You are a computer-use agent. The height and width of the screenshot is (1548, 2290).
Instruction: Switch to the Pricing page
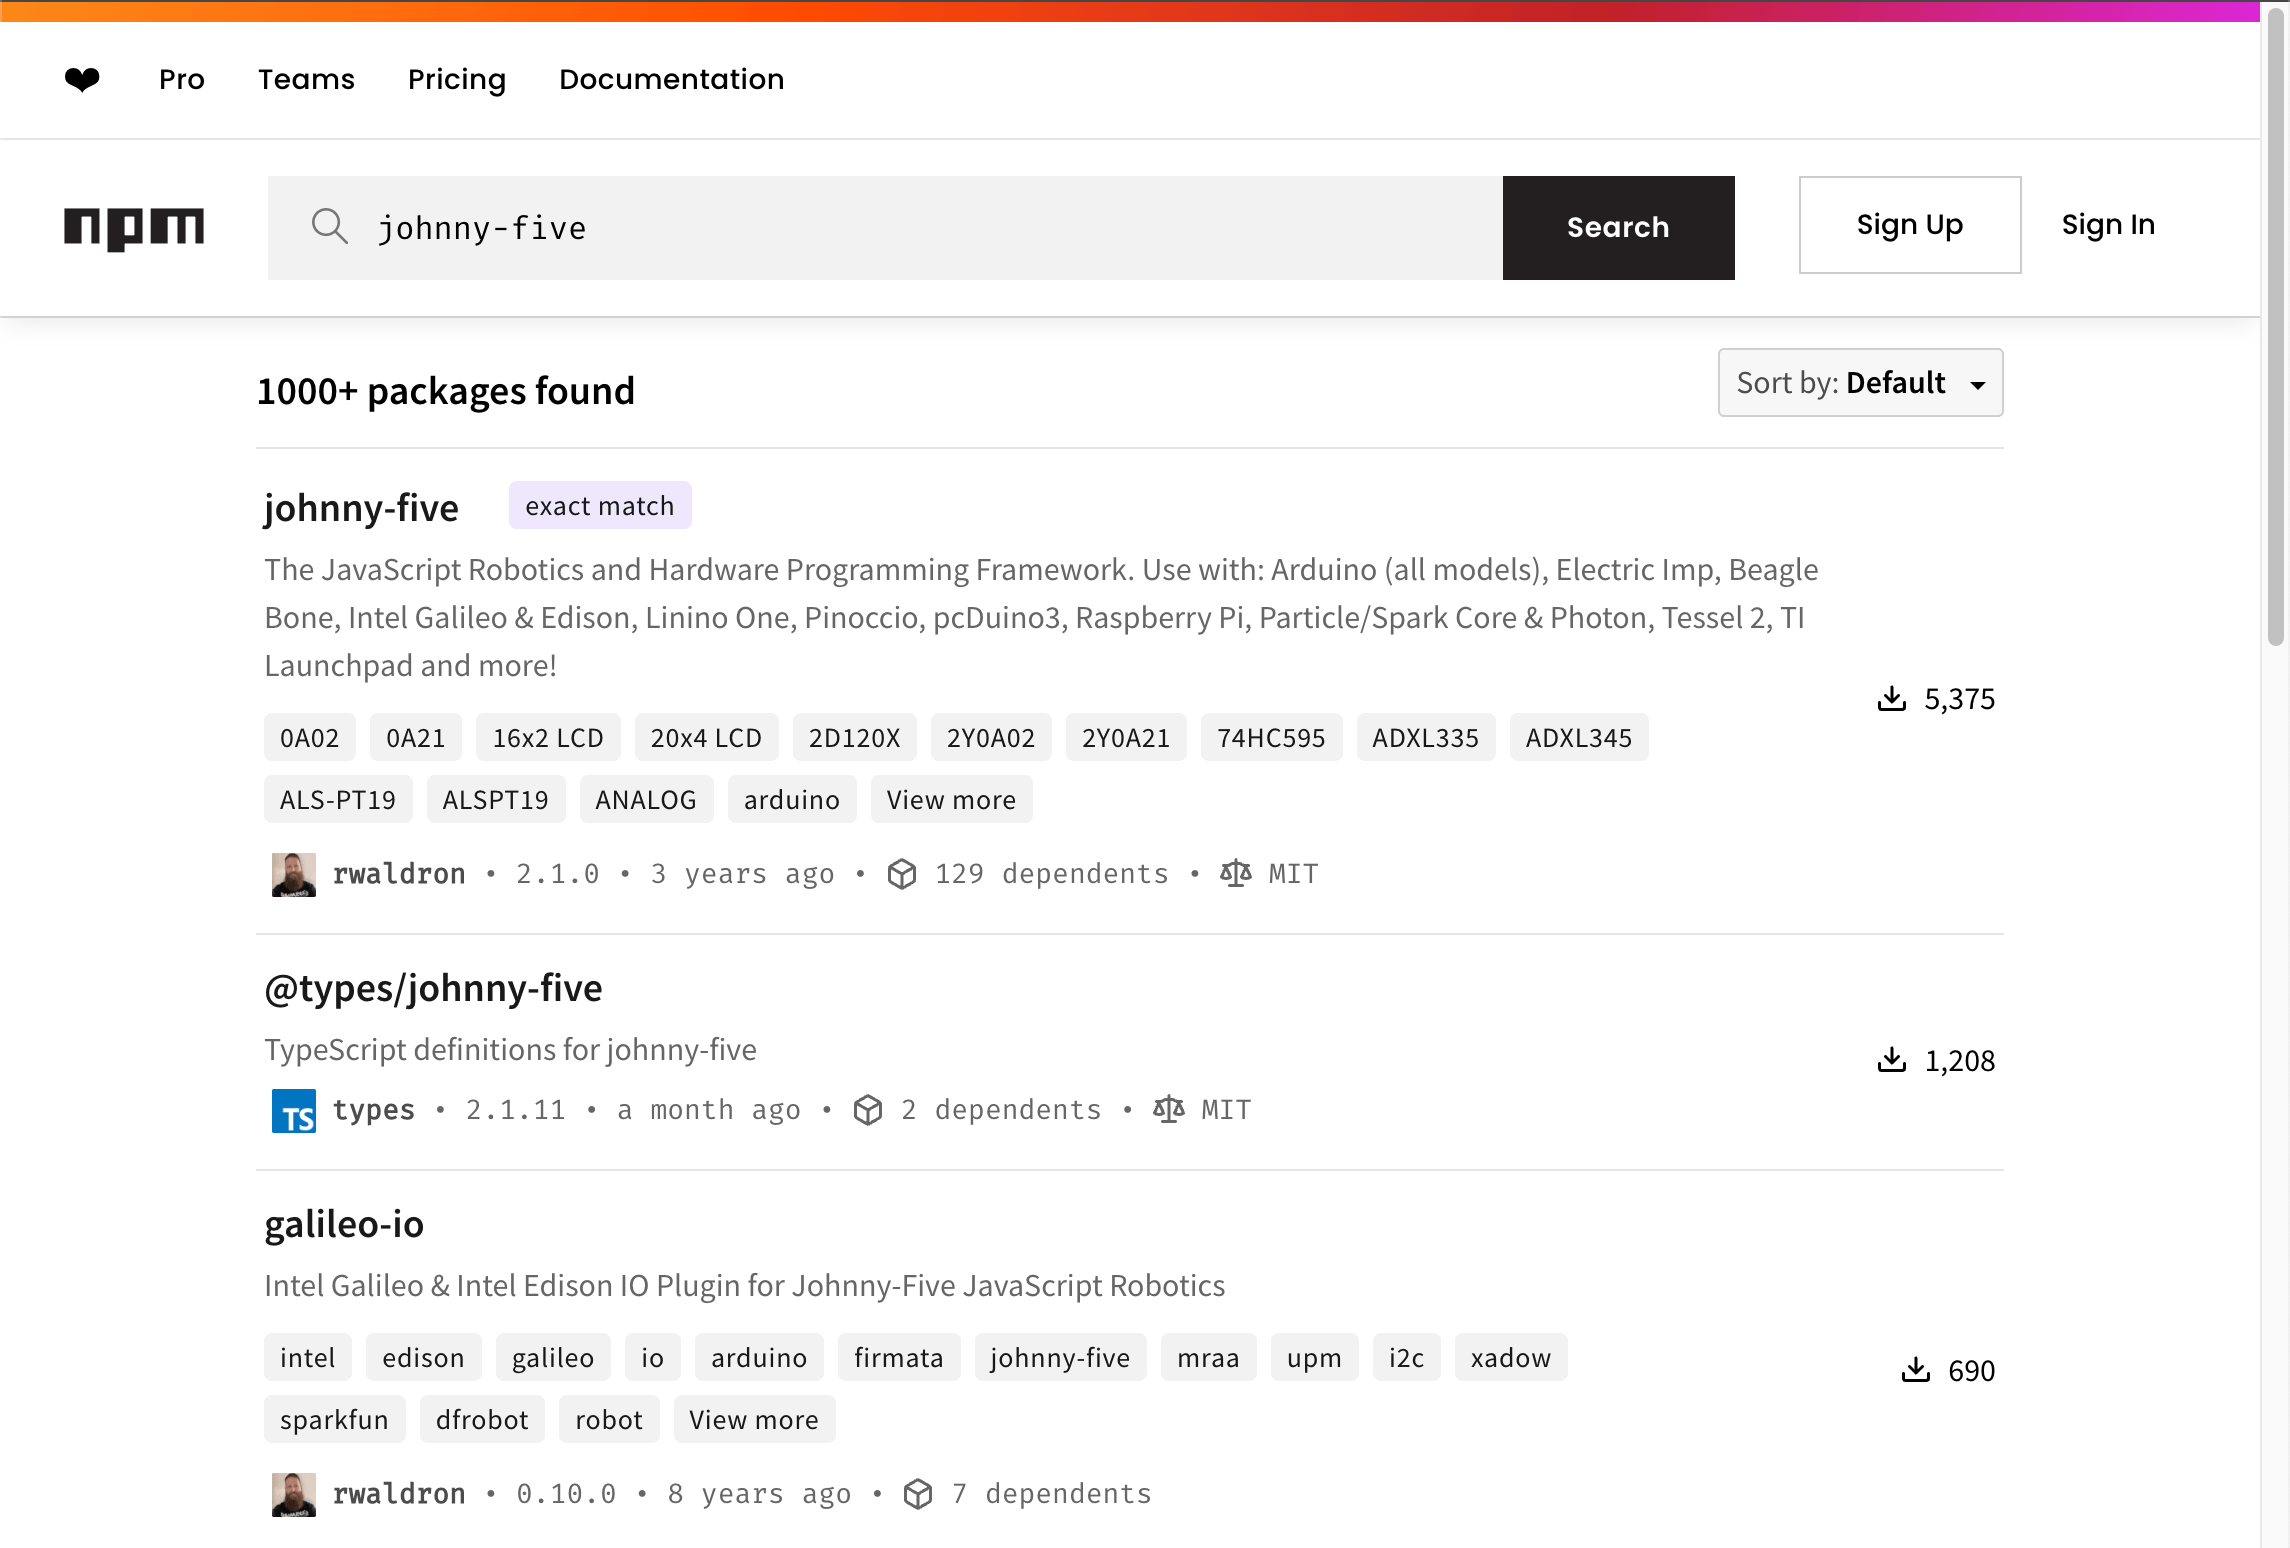coord(456,79)
